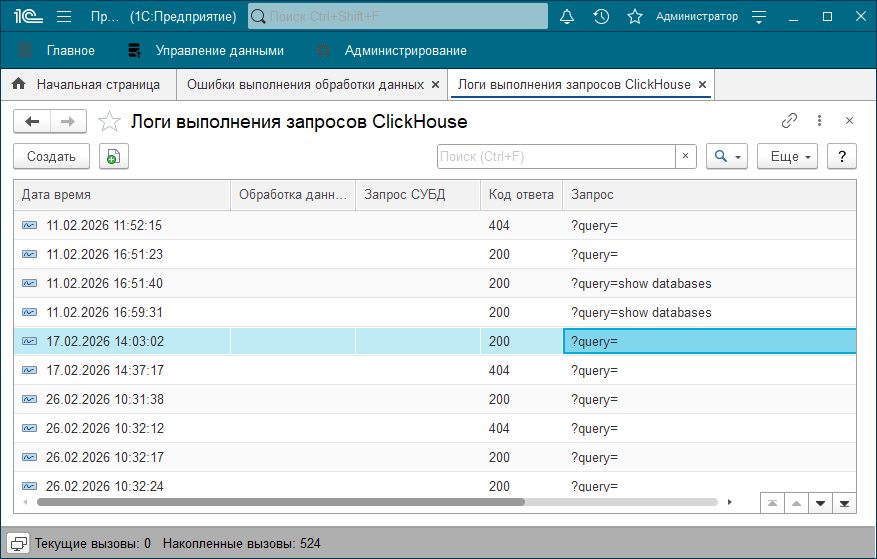Click Накопленные вызовы: 524 status text
This screenshot has width=877, height=559.
click(242, 543)
